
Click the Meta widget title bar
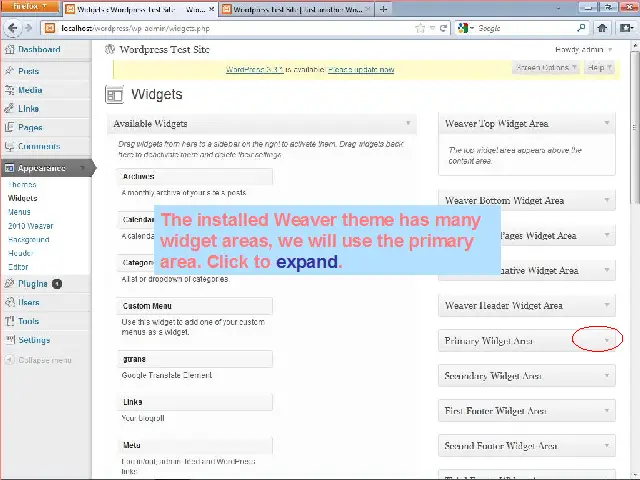[195, 445]
